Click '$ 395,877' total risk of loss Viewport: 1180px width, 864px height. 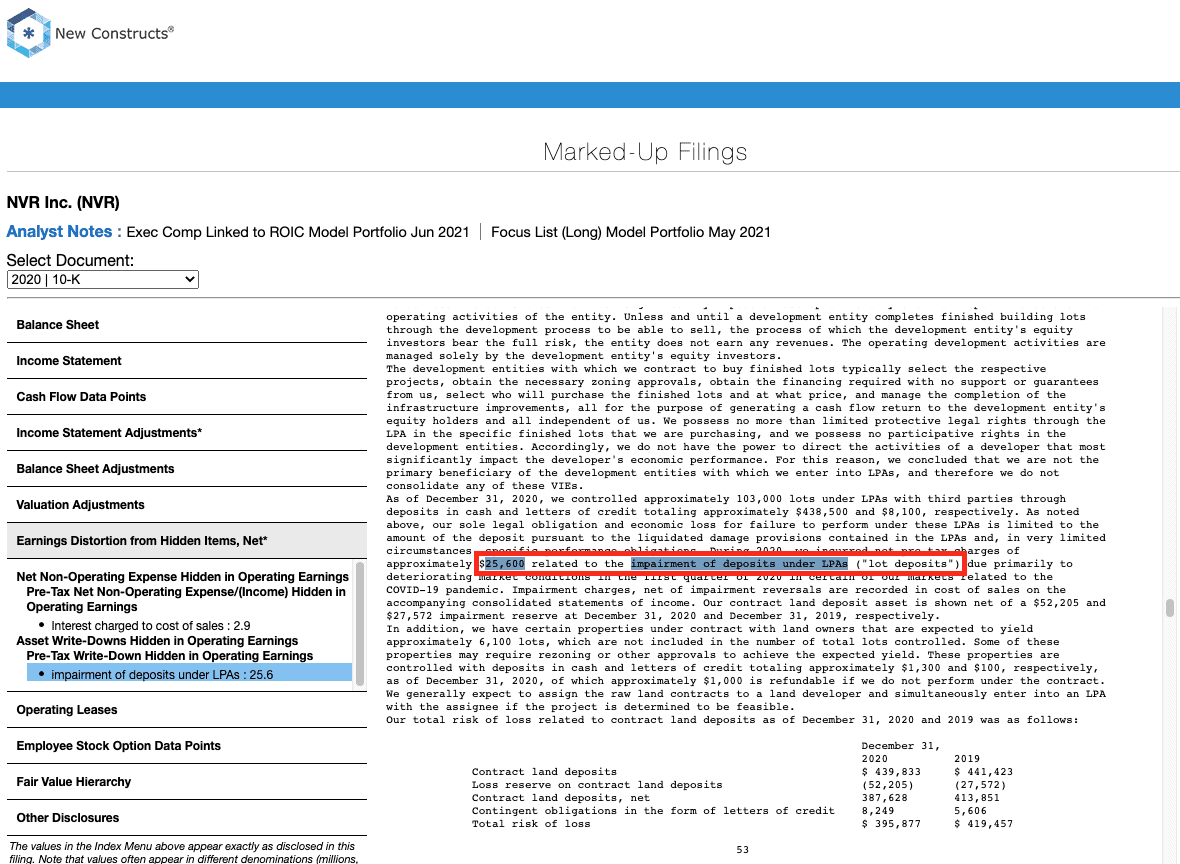[891, 824]
